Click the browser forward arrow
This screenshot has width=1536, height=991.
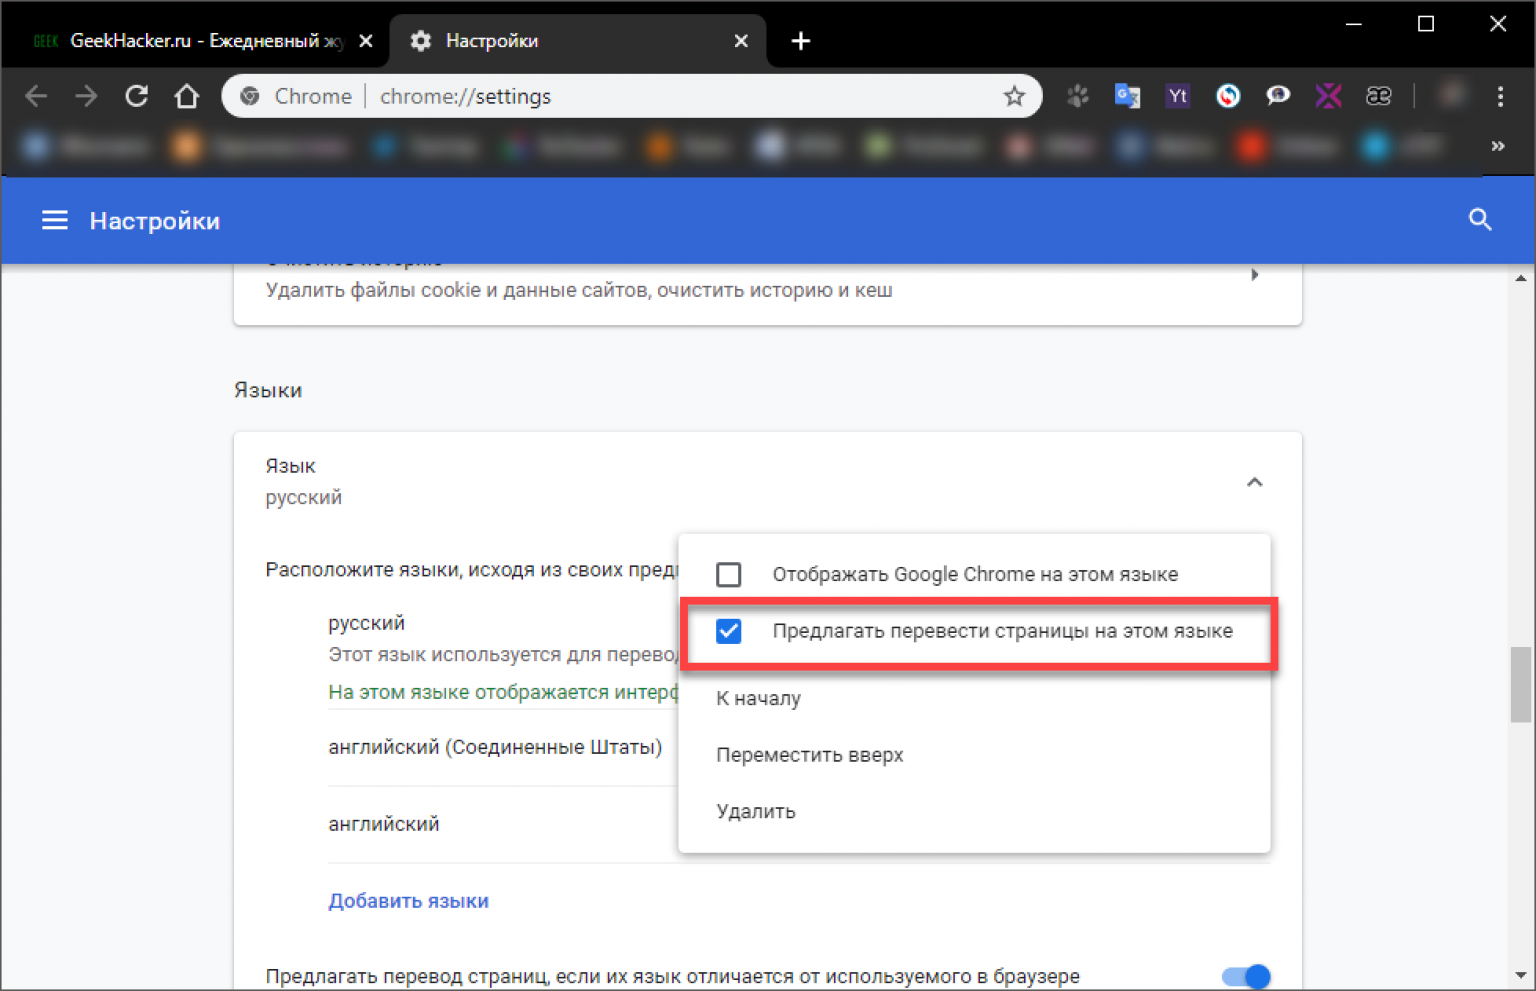(87, 96)
